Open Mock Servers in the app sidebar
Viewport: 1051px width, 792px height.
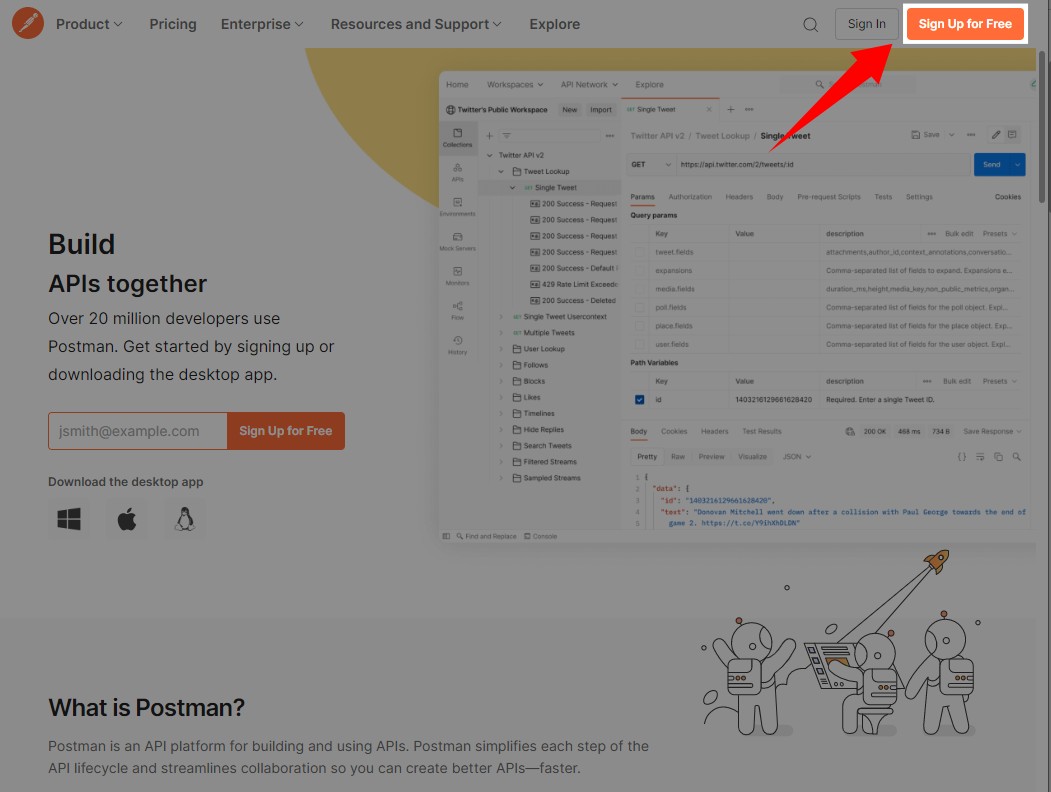click(458, 241)
